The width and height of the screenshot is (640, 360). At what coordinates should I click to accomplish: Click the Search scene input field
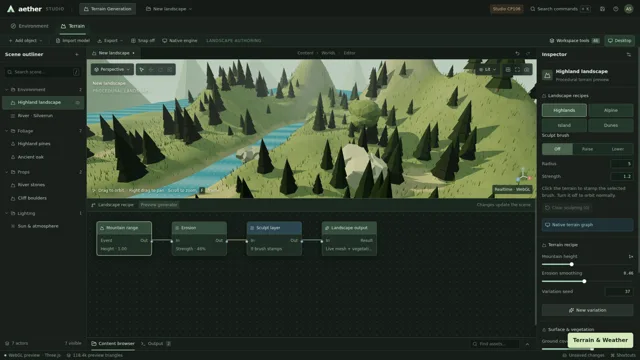tap(43, 72)
